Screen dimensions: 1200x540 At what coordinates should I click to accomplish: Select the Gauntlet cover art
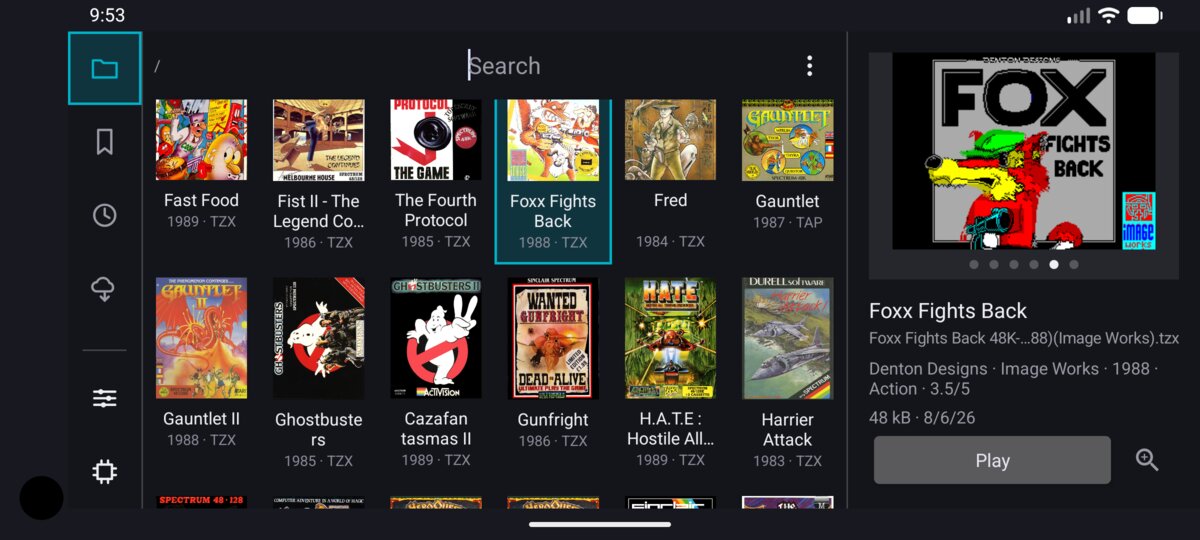click(x=787, y=139)
